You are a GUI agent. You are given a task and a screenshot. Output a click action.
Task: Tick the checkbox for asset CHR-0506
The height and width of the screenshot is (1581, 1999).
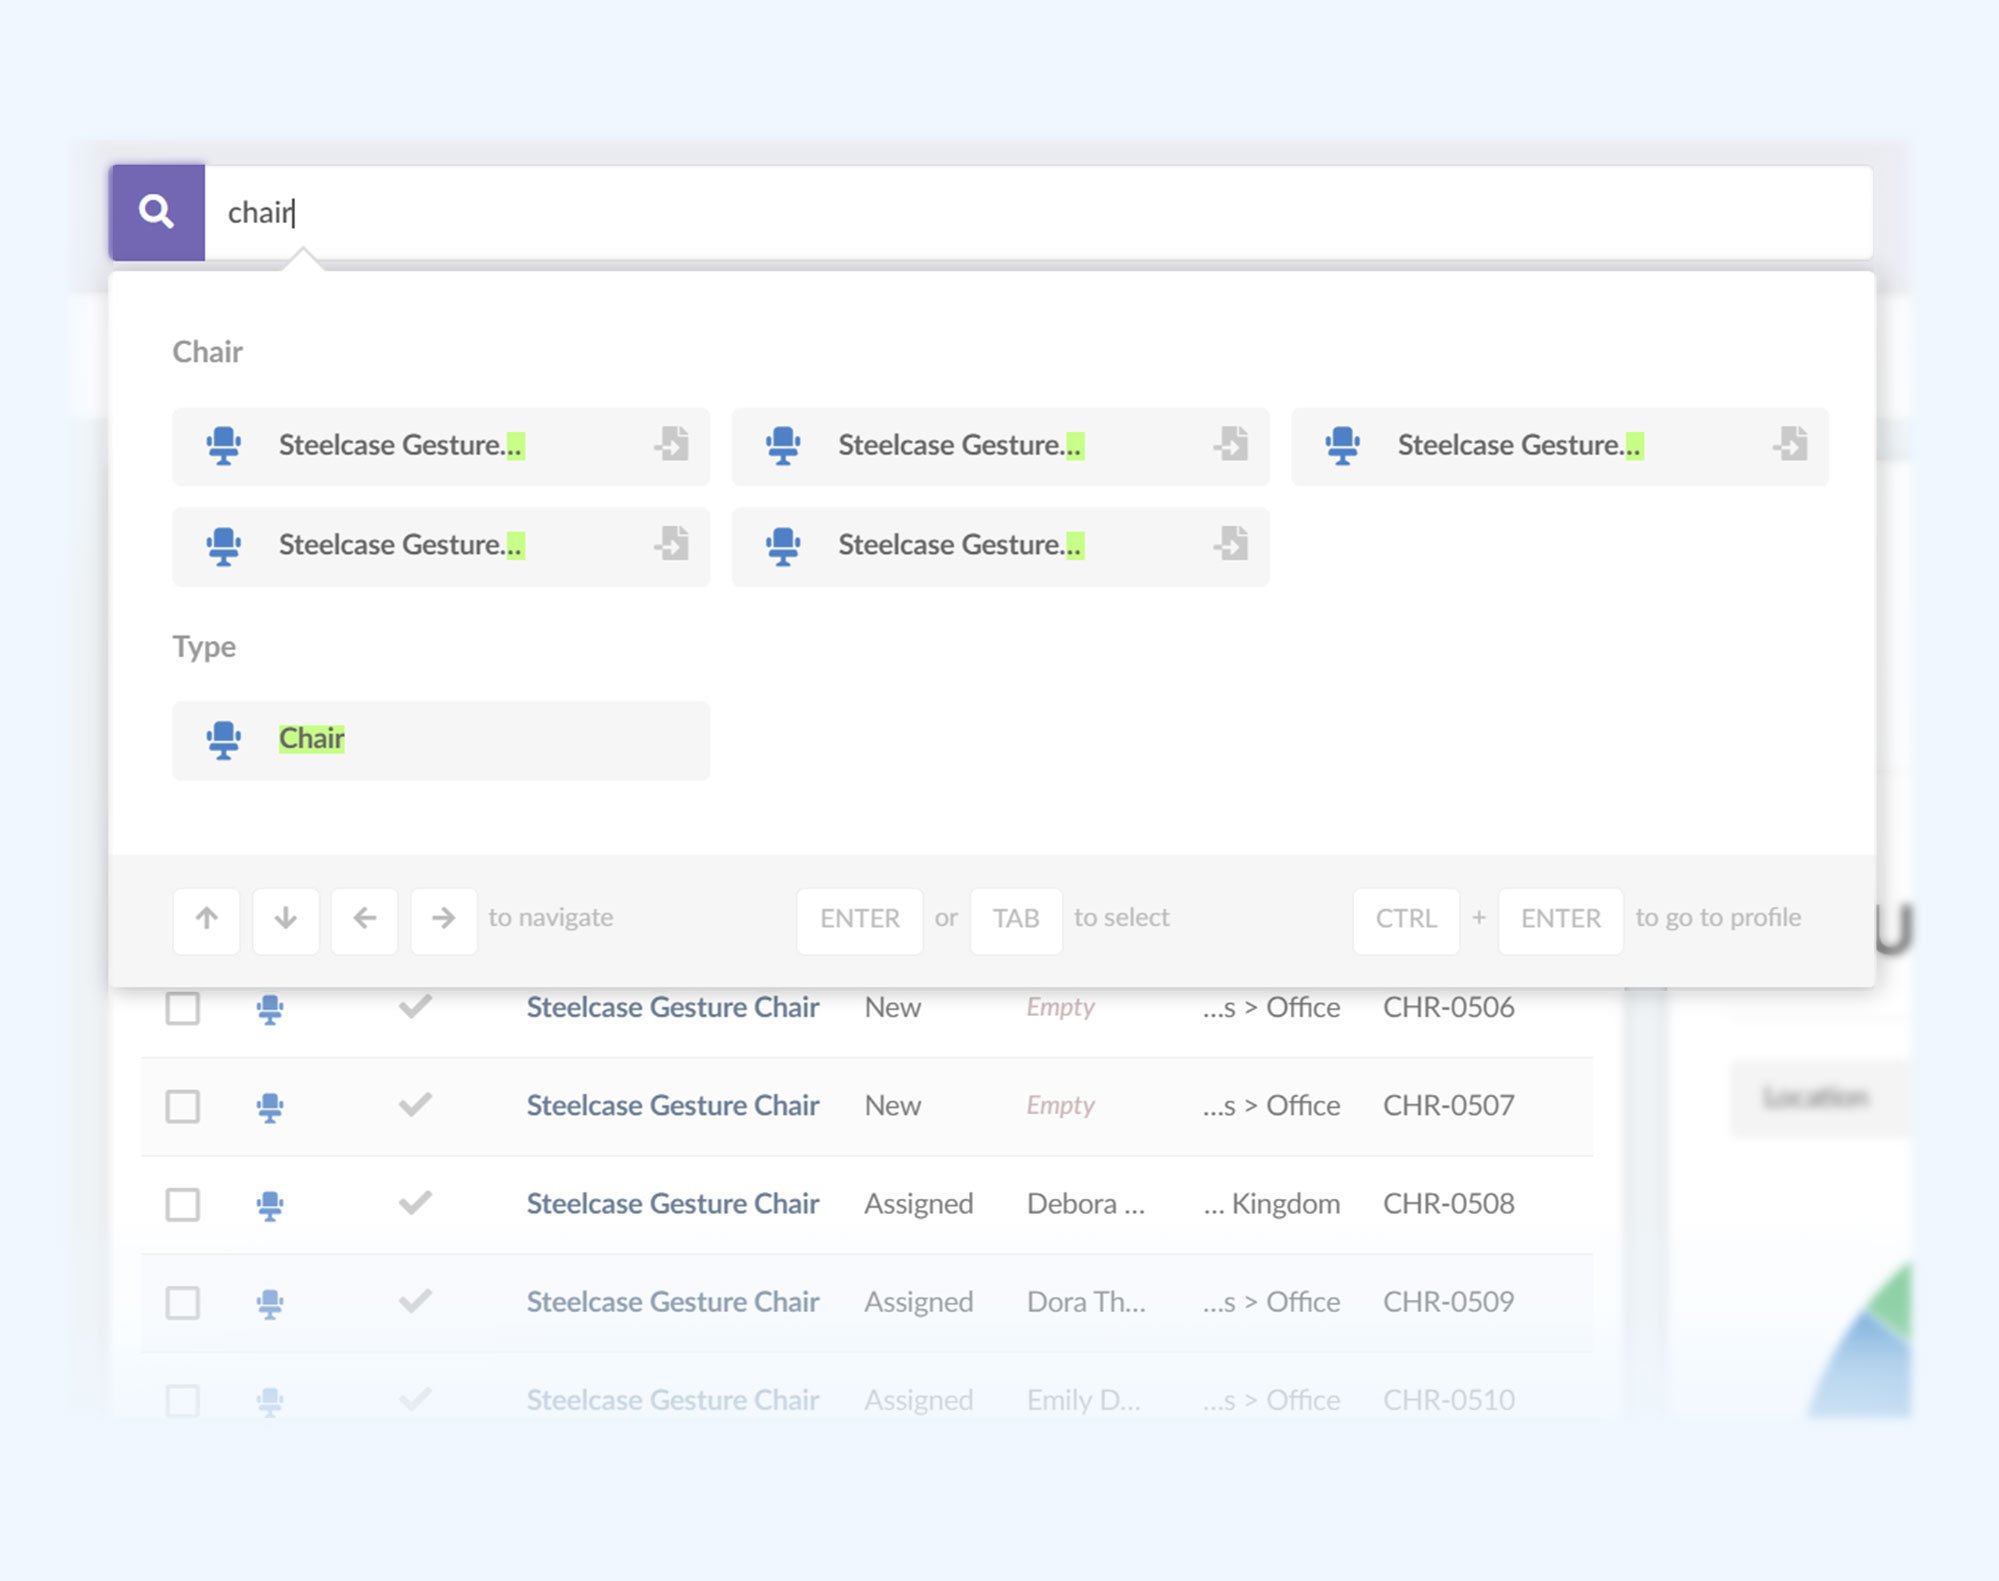[183, 1010]
